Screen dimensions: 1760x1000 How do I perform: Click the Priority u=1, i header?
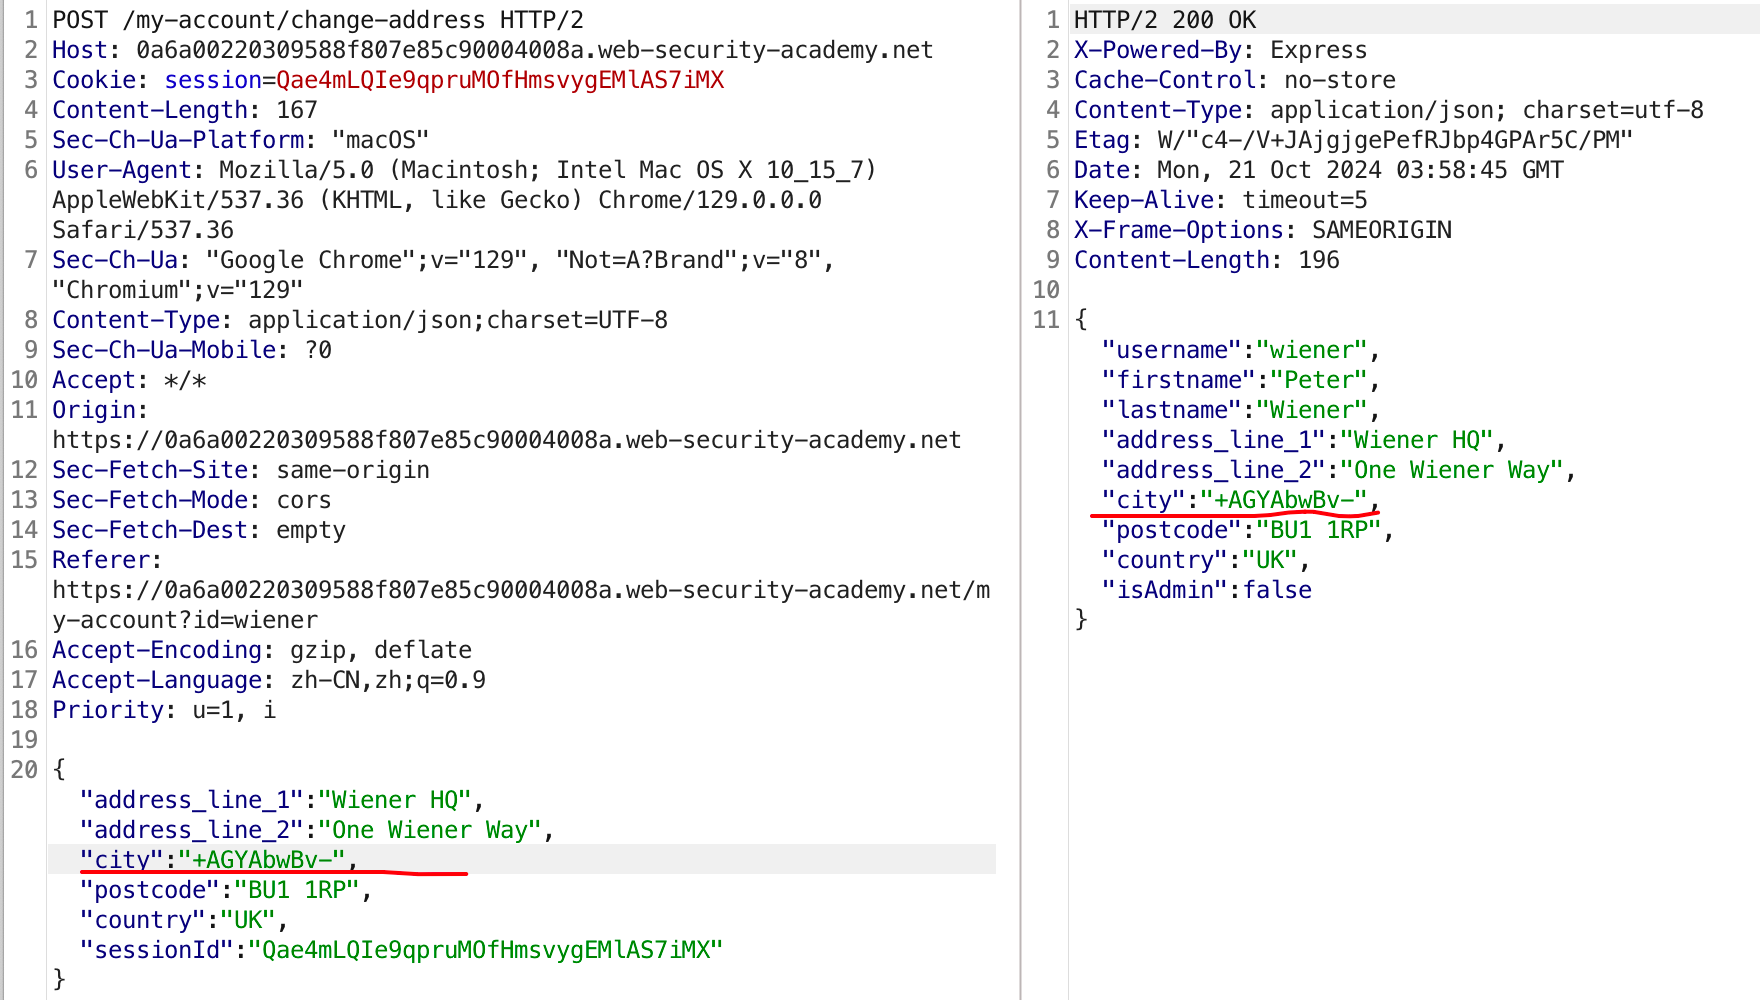pyautogui.click(x=164, y=710)
